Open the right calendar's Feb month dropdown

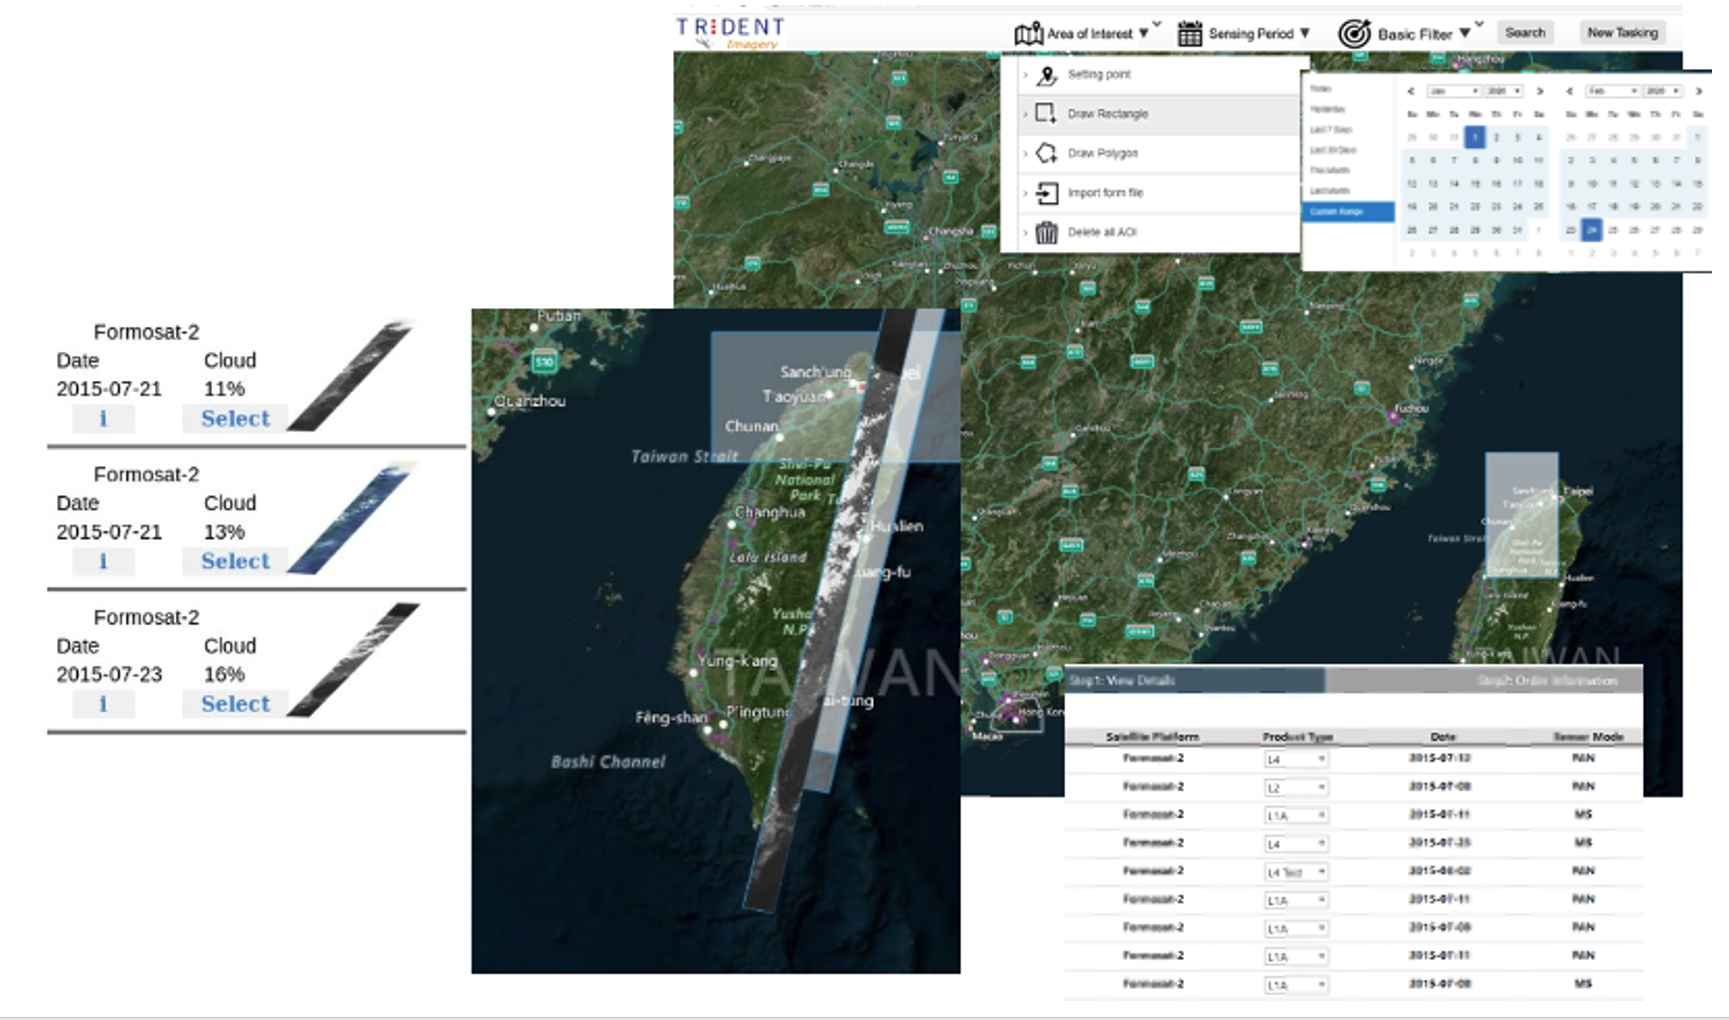(x=1612, y=91)
